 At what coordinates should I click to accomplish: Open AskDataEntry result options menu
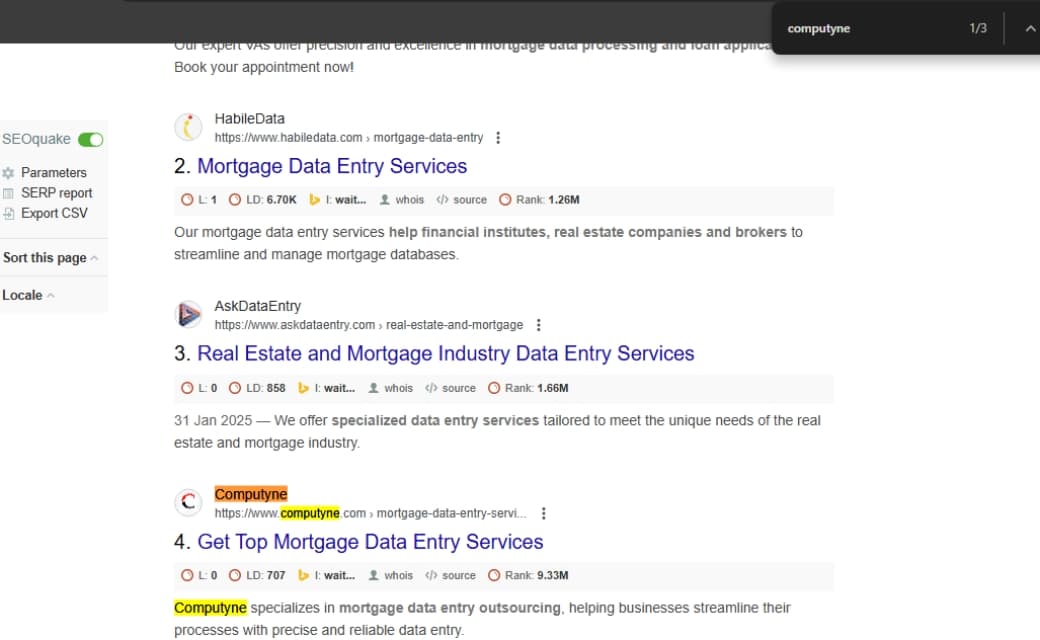pos(539,325)
